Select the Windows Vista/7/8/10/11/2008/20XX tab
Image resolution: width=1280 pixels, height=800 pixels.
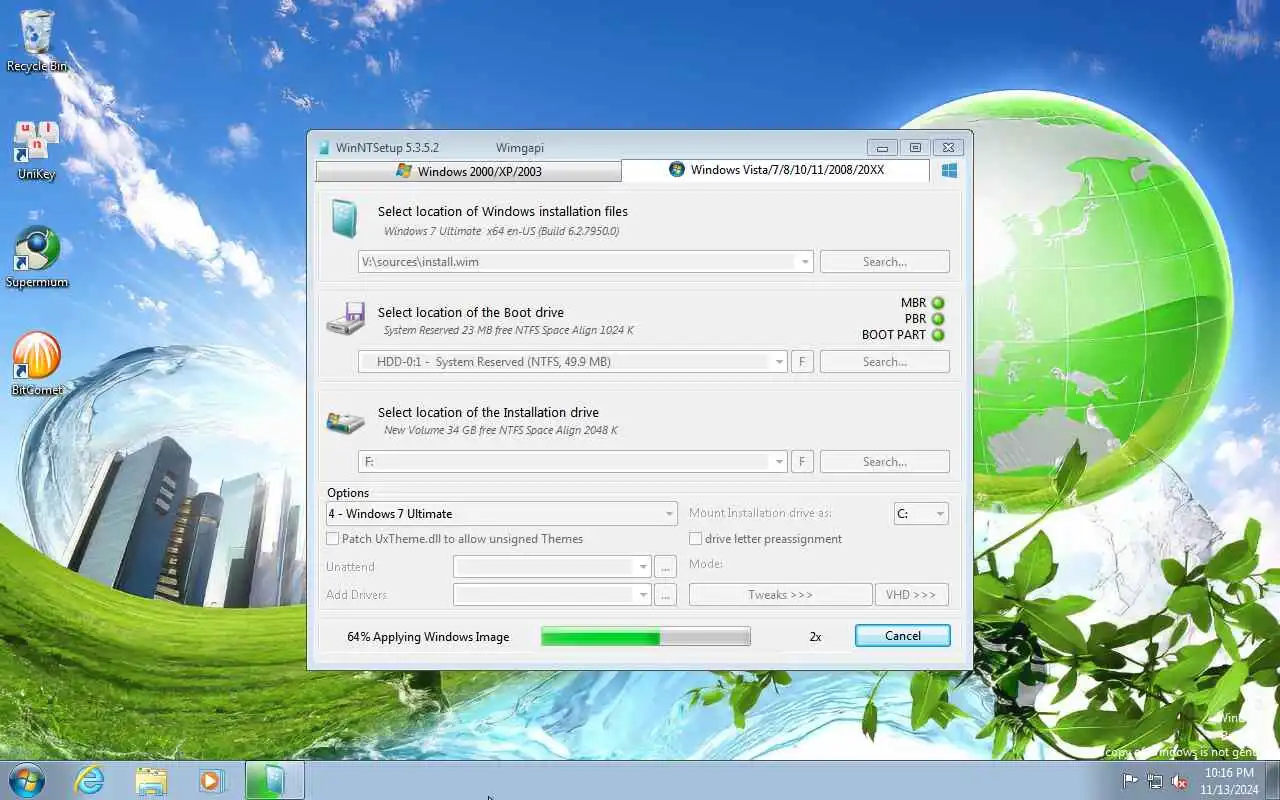[x=776, y=170]
